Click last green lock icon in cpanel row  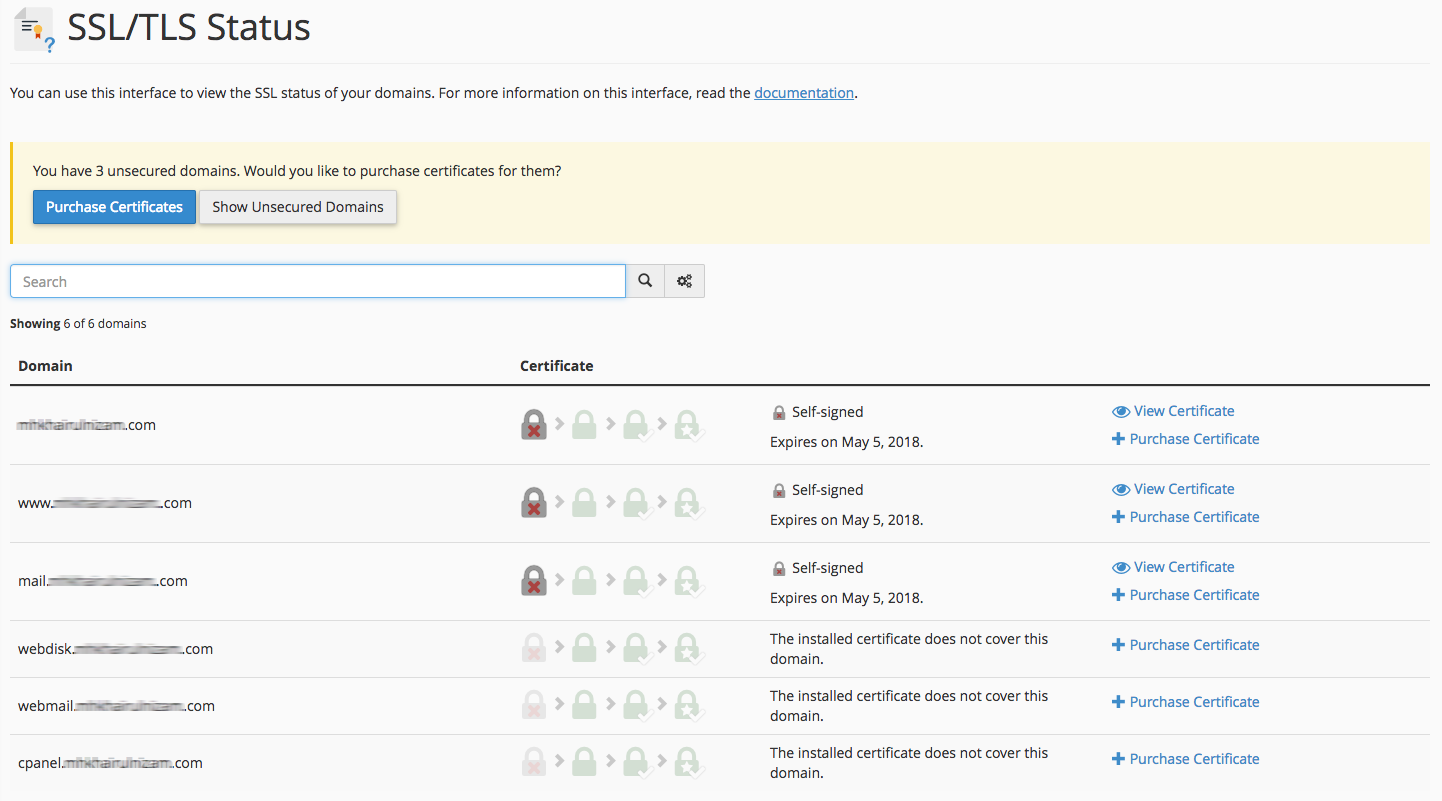click(x=688, y=763)
